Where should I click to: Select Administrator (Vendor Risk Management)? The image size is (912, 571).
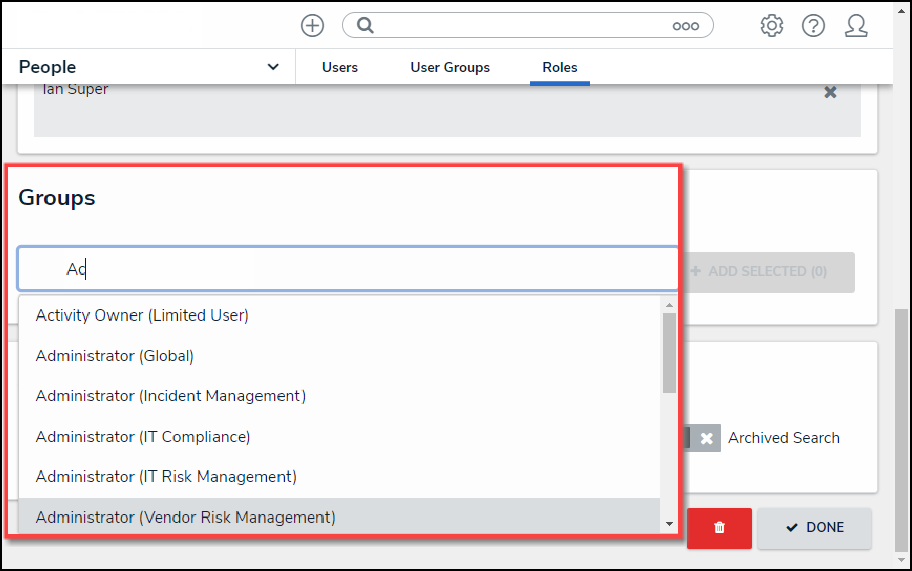click(x=186, y=517)
